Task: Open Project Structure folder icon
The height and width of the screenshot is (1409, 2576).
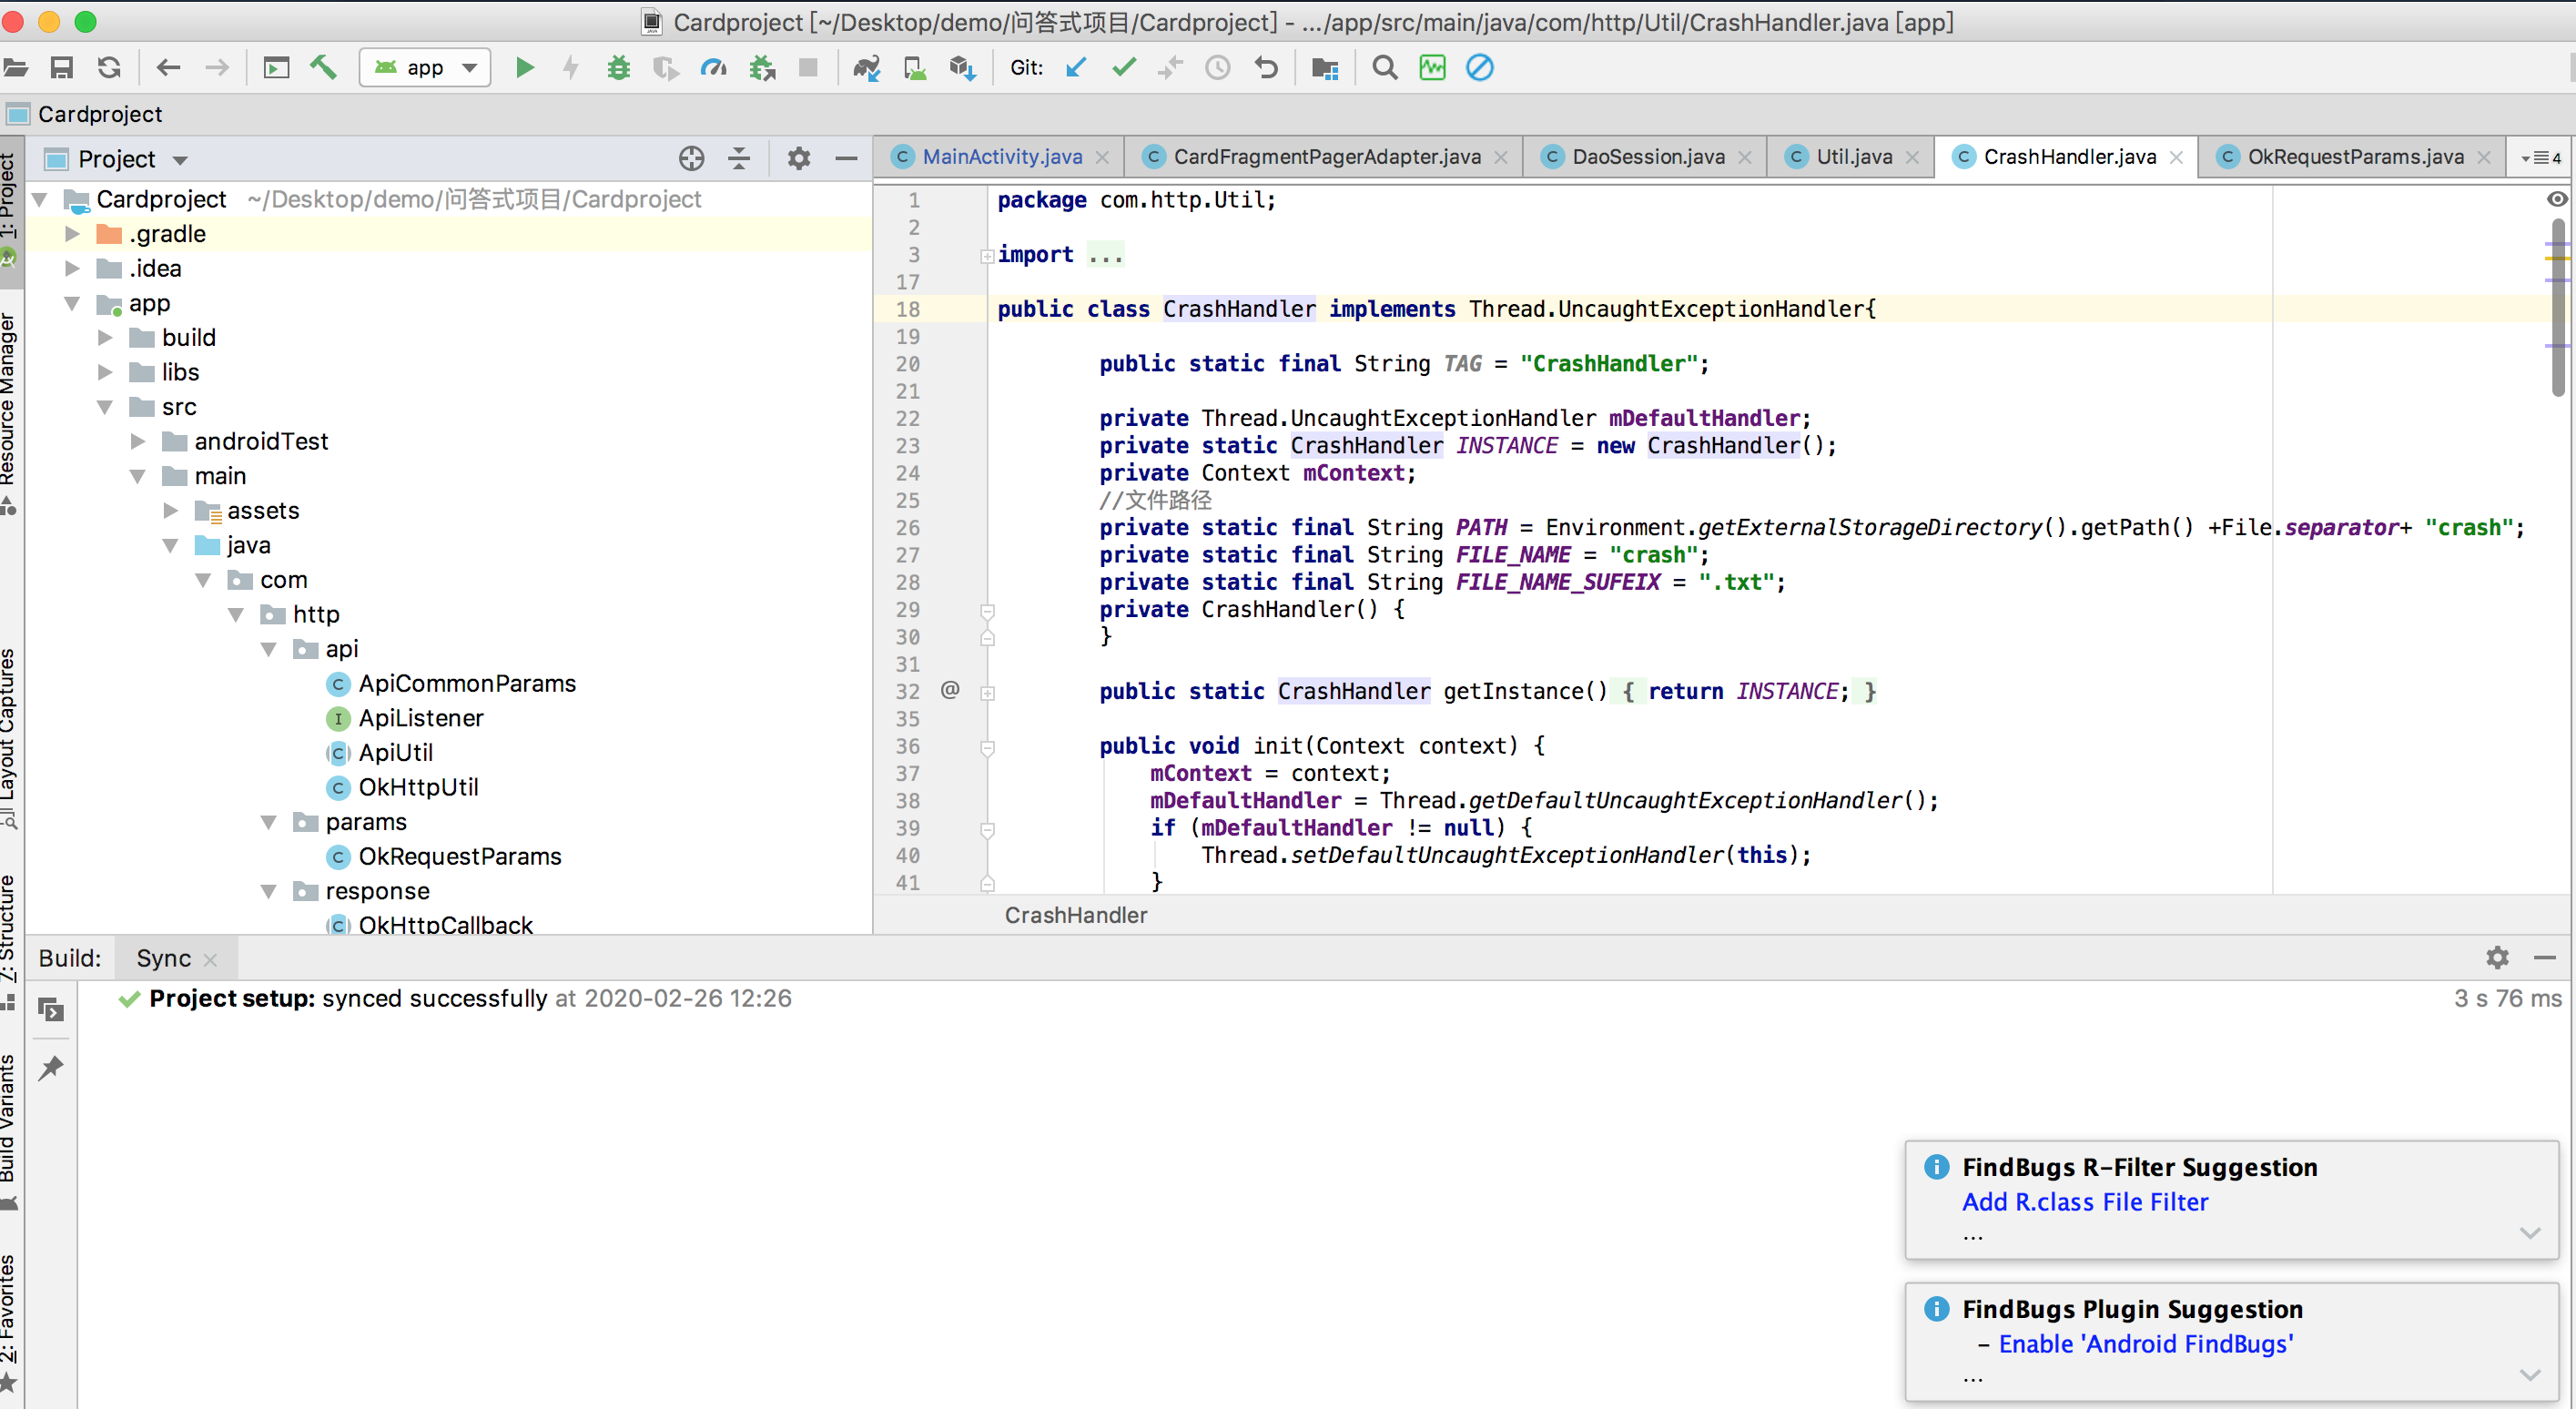Action: click(x=1325, y=68)
